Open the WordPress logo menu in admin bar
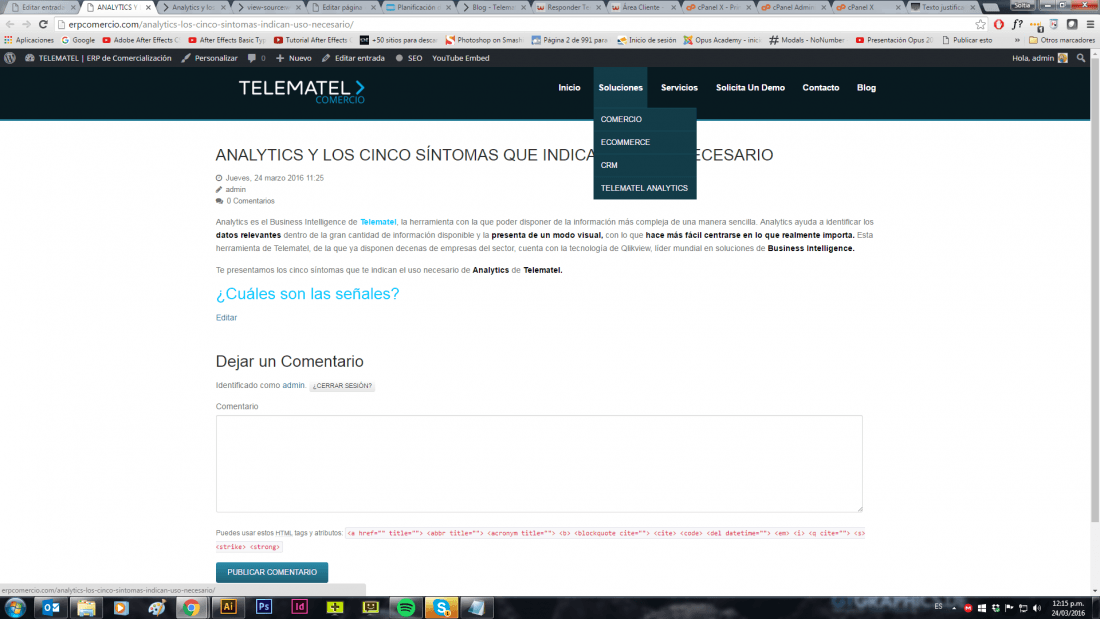This screenshot has width=1100, height=619. tap(10, 58)
